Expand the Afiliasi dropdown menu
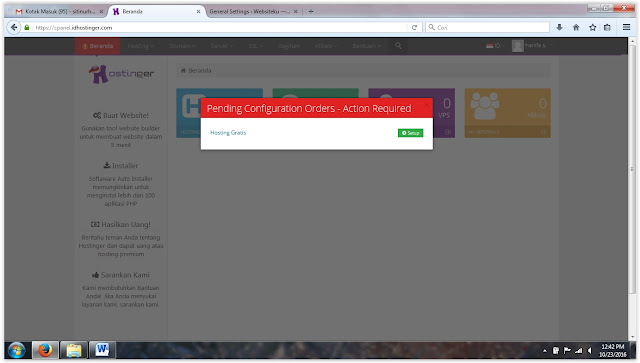 tap(325, 46)
